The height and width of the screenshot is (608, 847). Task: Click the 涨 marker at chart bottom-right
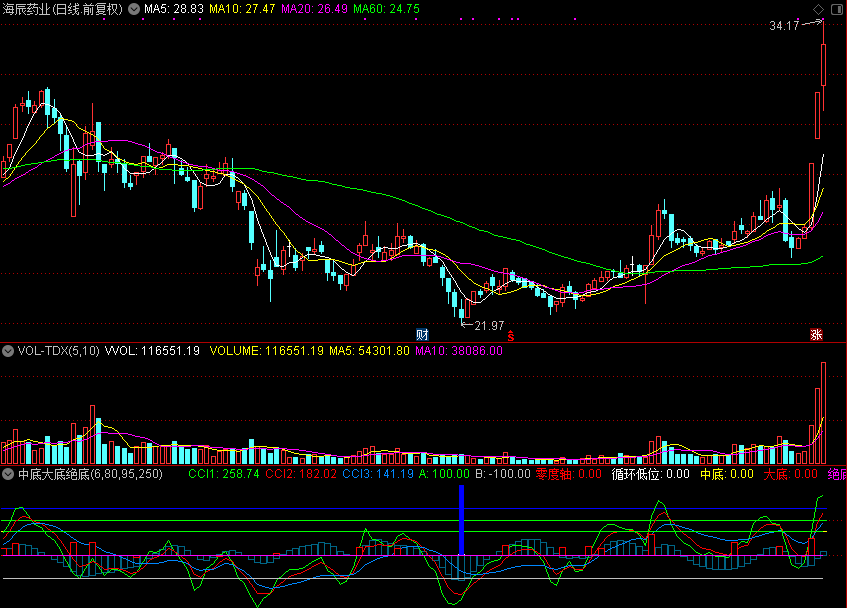point(816,334)
